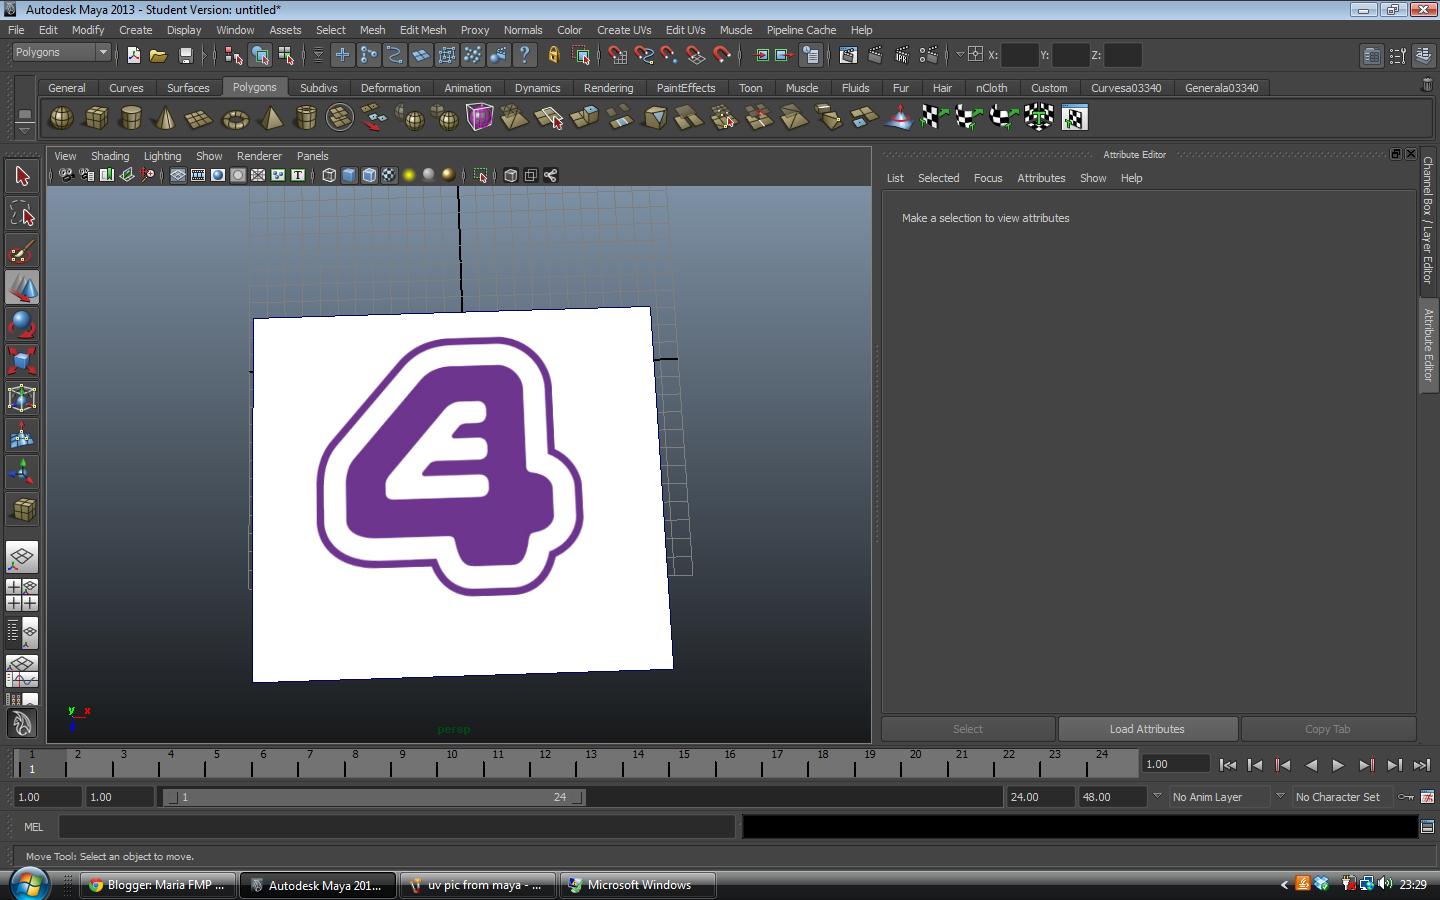Click the MEL command input field
Image resolution: width=1440 pixels, height=900 pixels.
click(x=397, y=827)
